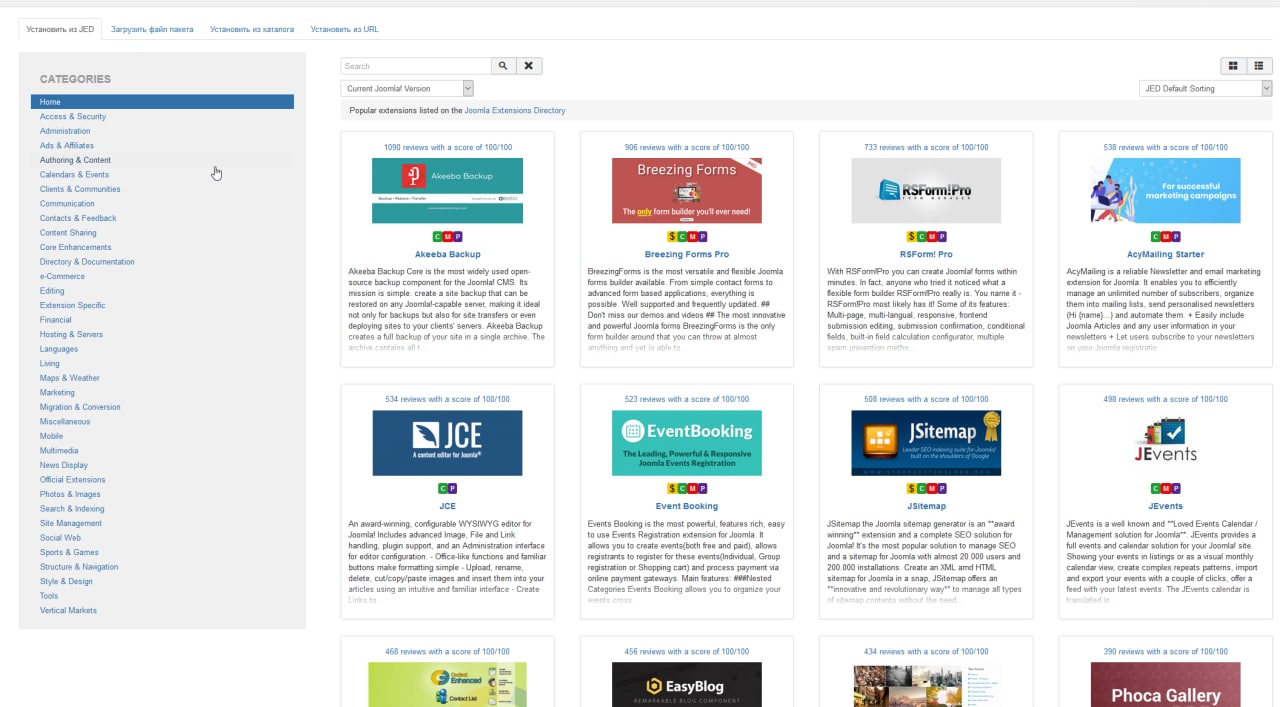Switch to grid view layout

point(1233,66)
